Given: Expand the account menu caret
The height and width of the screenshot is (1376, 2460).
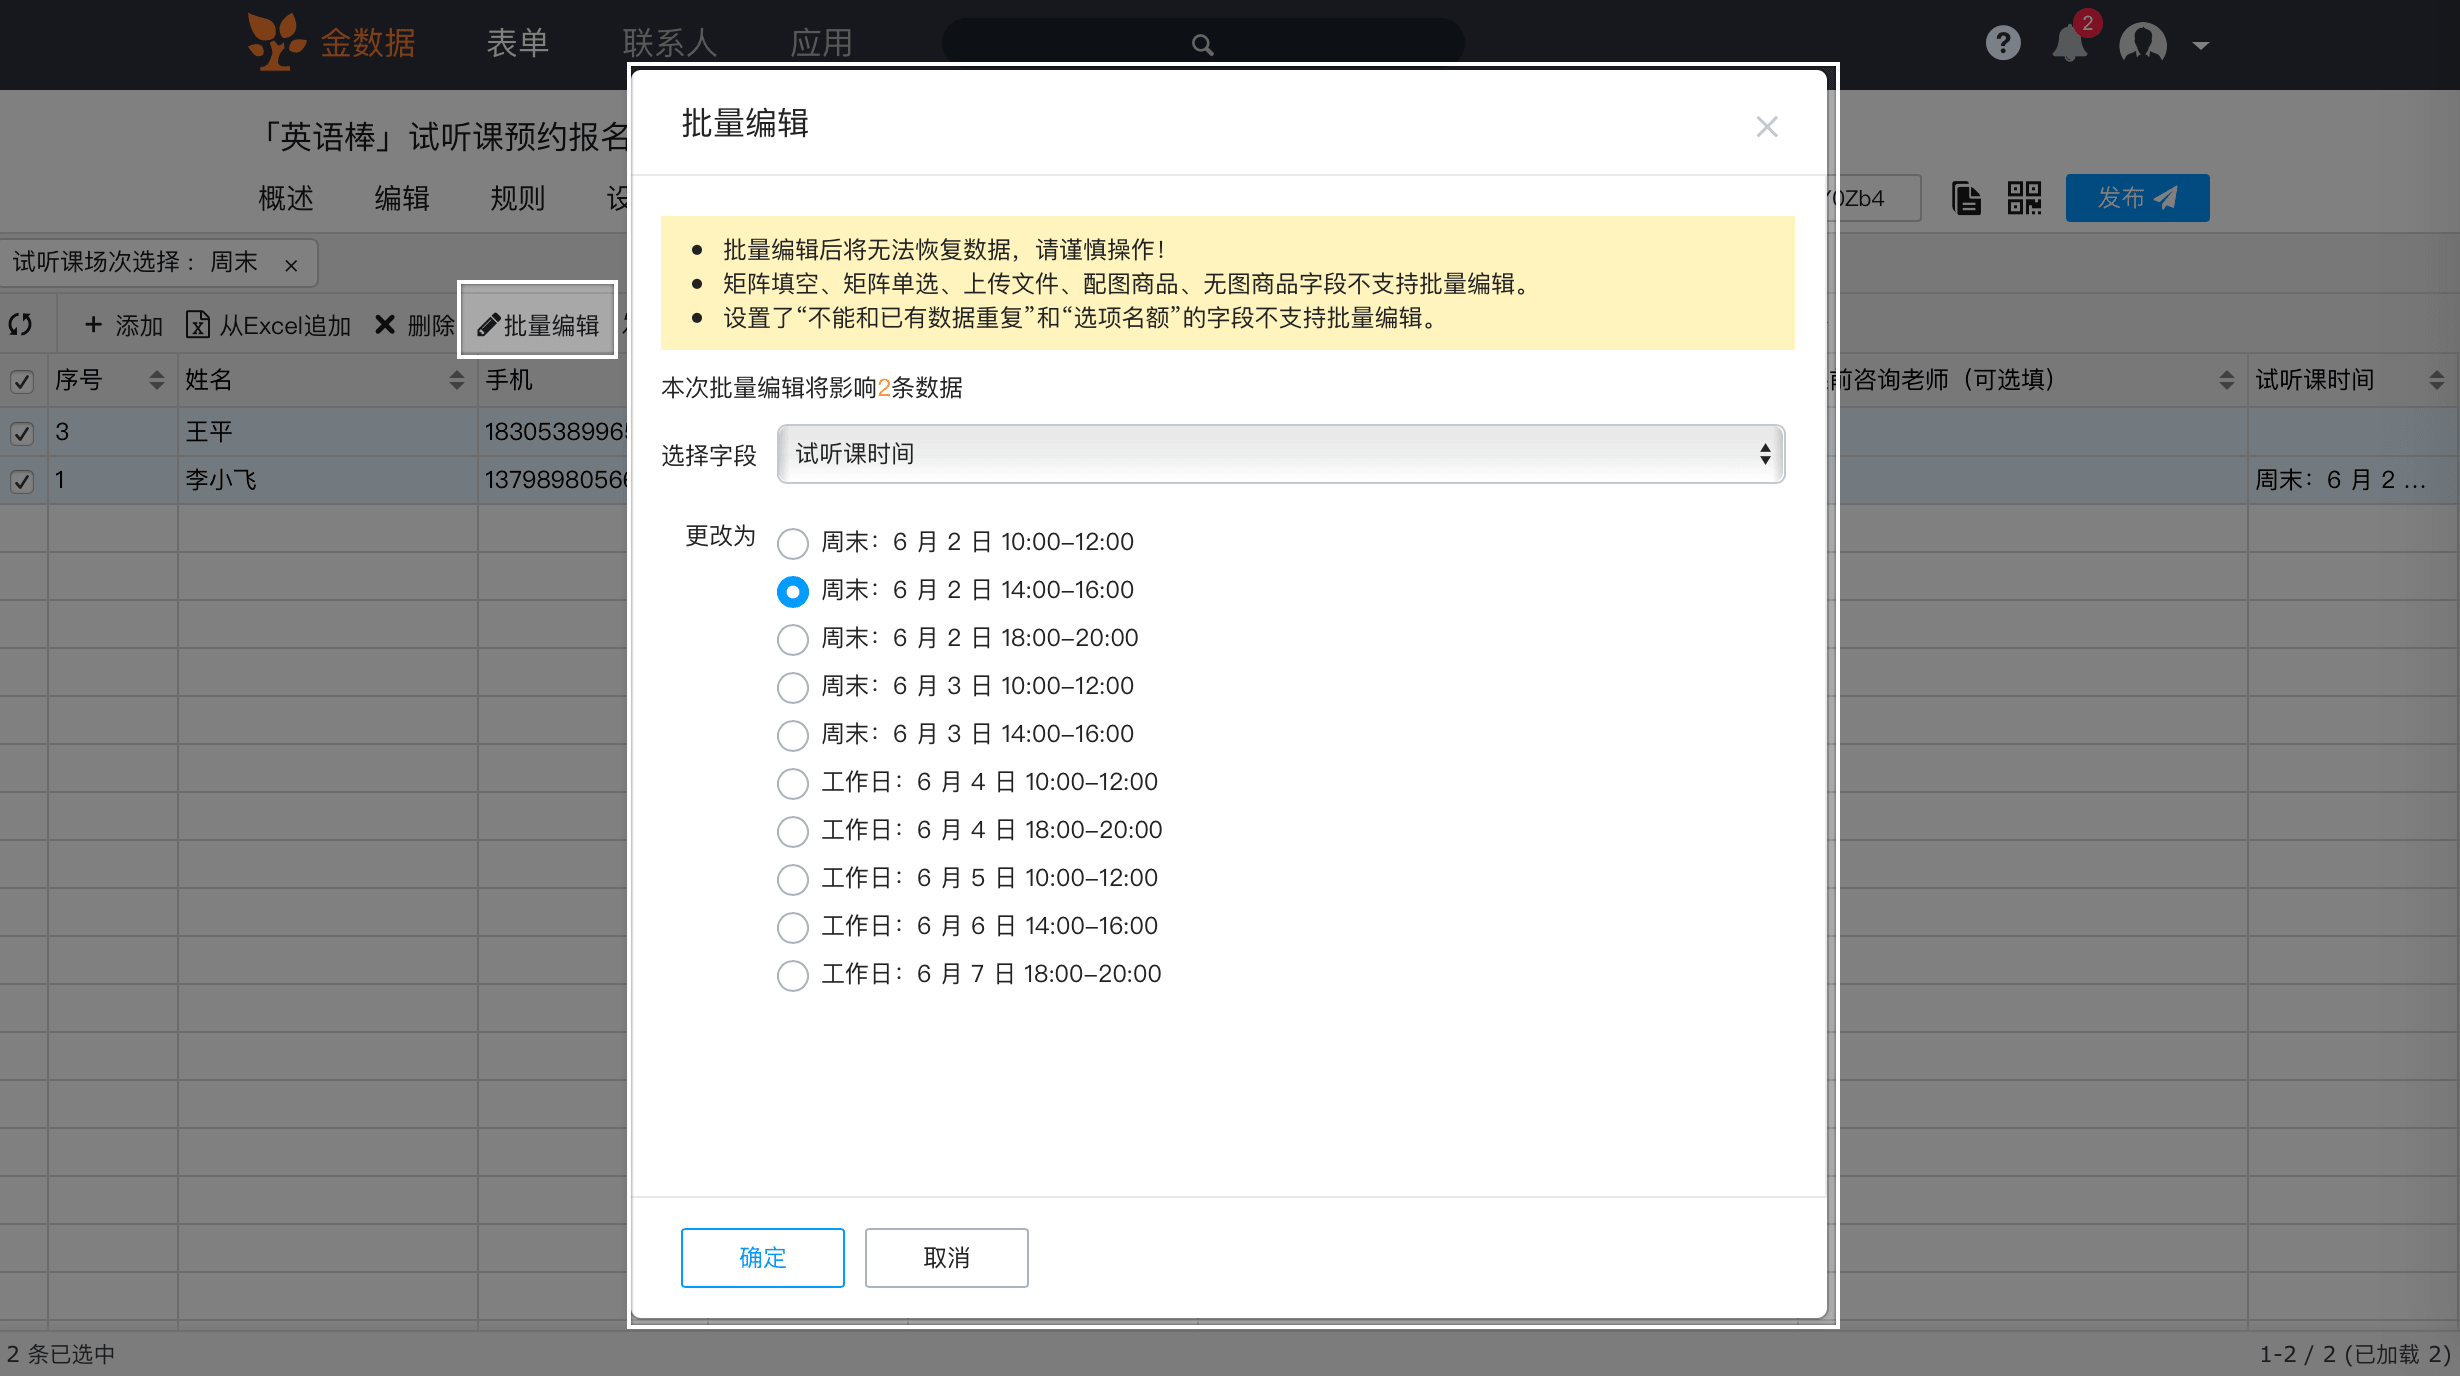Looking at the screenshot, I should [2201, 45].
